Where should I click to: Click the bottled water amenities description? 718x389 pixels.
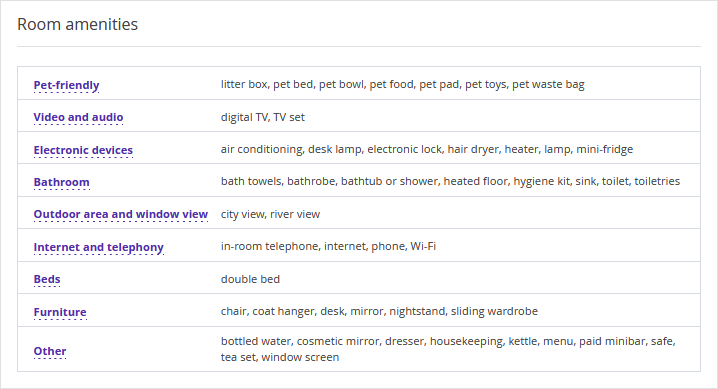(448, 349)
